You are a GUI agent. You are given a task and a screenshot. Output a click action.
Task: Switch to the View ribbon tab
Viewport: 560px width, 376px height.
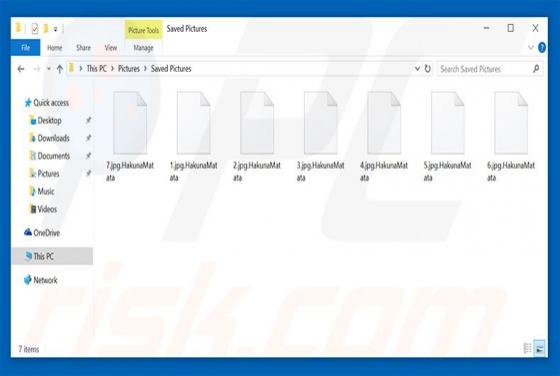point(111,47)
